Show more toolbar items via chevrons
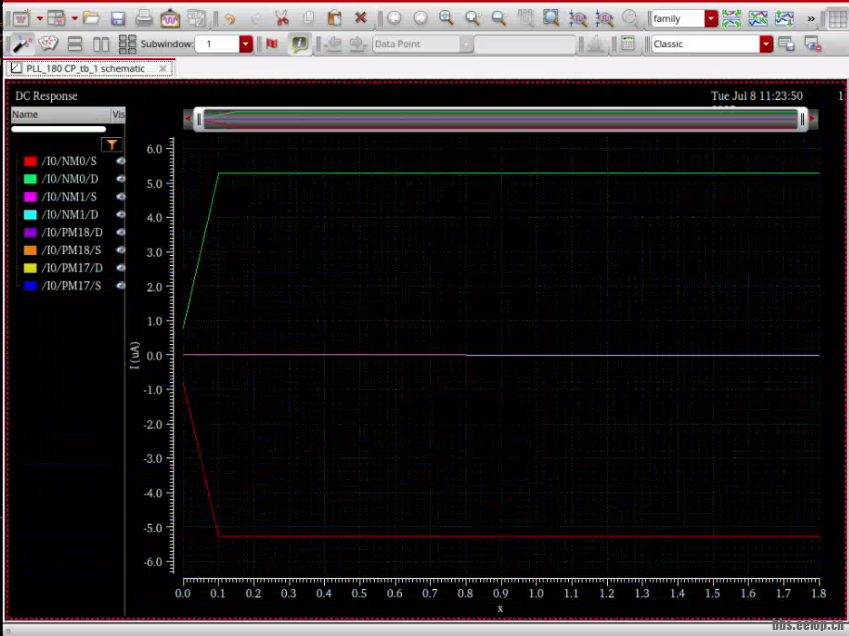Viewport: 849px width, 636px height. [811, 19]
